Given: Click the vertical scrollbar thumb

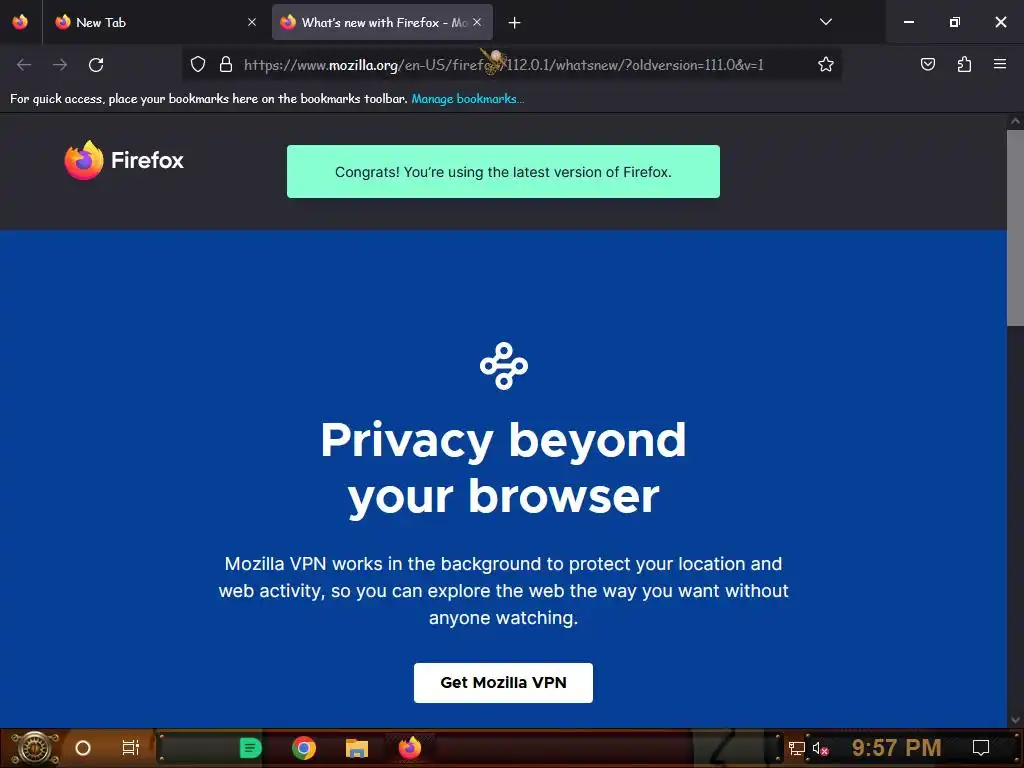Looking at the screenshot, I should [x=1015, y=227].
